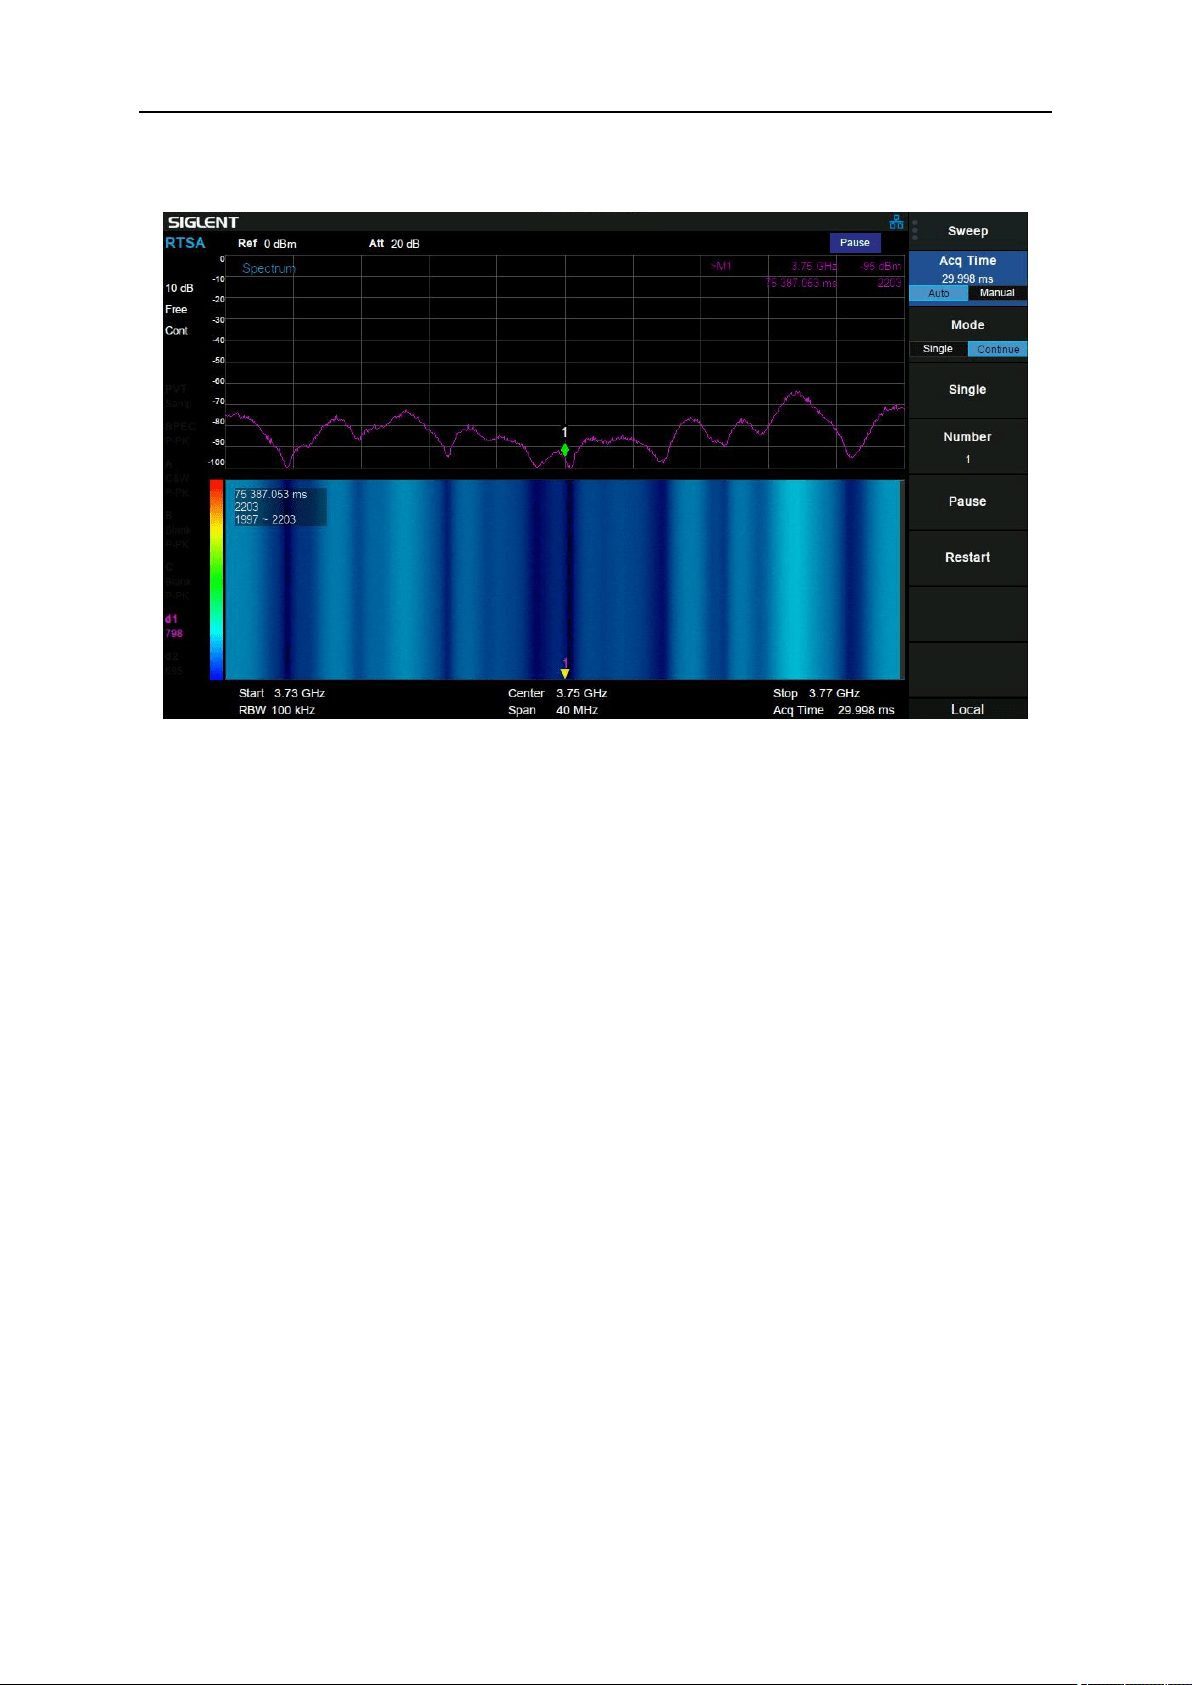Switch sweep Mode to Continue option
This screenshot has height=1685, width=1192.
997,349
